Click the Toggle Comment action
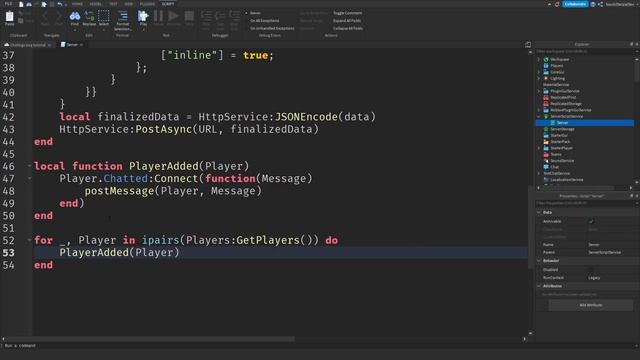Image resolution: width=640 pixels, height=360 pixels. pyautogui.click(x=347, y=13)
